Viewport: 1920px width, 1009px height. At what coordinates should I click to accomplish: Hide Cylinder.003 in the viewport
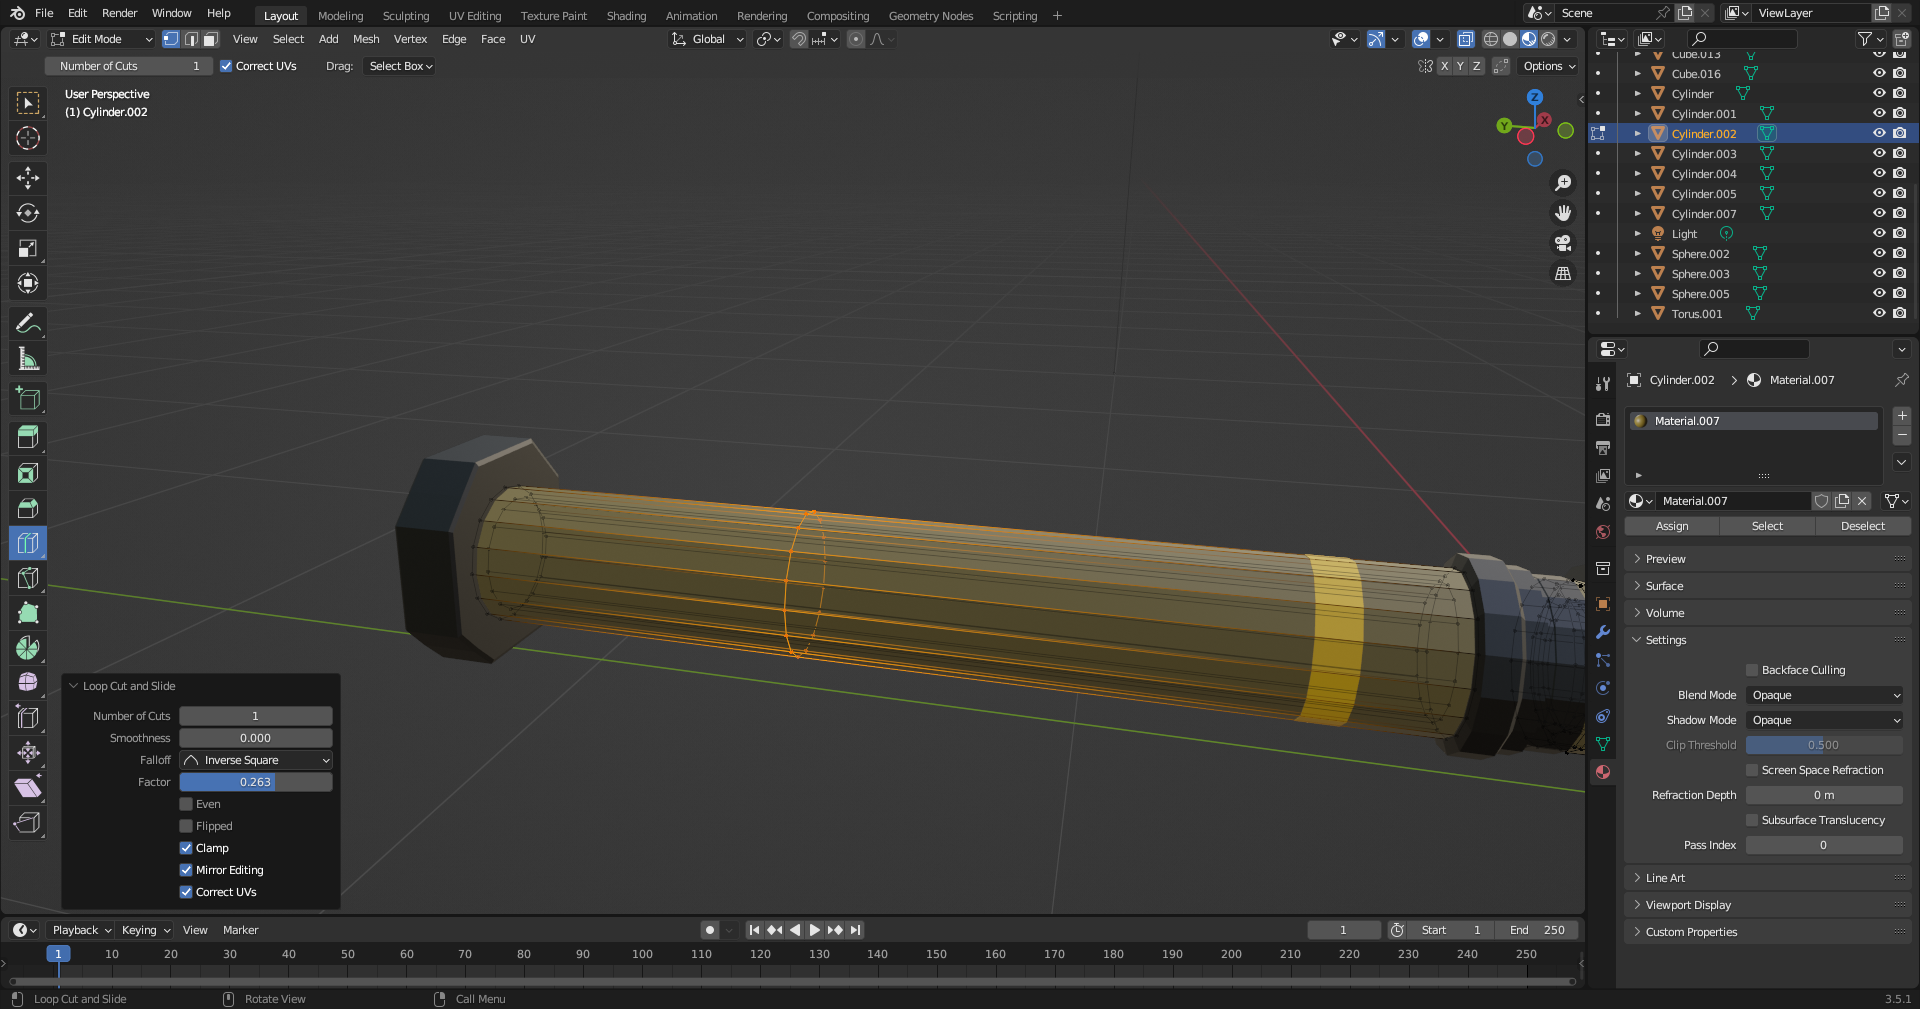click(x=1879, y=153)
